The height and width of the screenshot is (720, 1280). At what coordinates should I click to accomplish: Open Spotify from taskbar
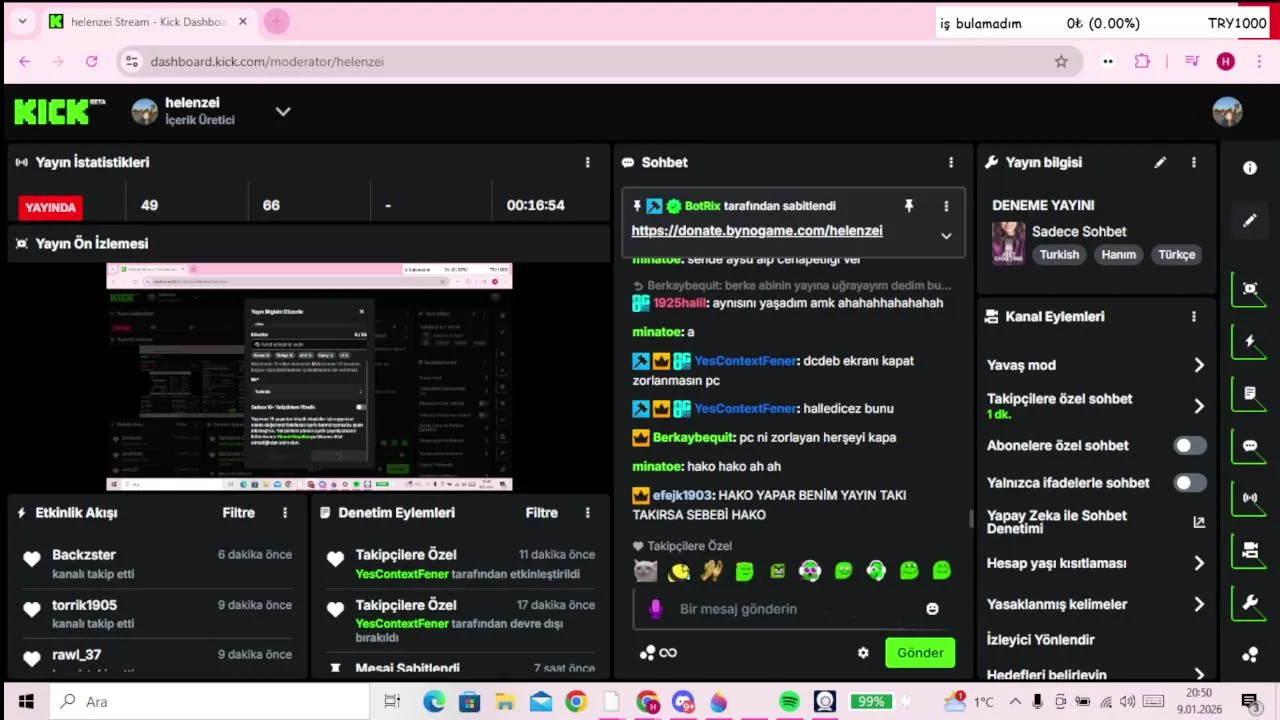click(x=789, y=702)
